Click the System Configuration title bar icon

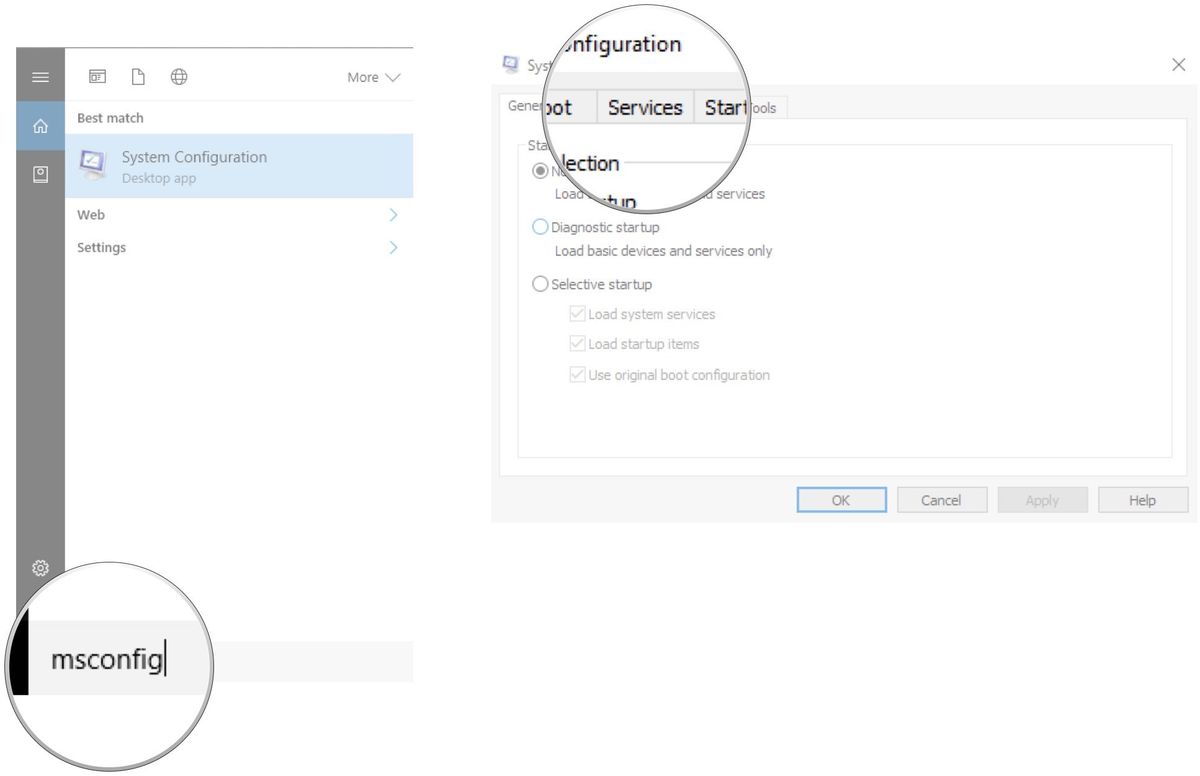click(x=510, y=64)
